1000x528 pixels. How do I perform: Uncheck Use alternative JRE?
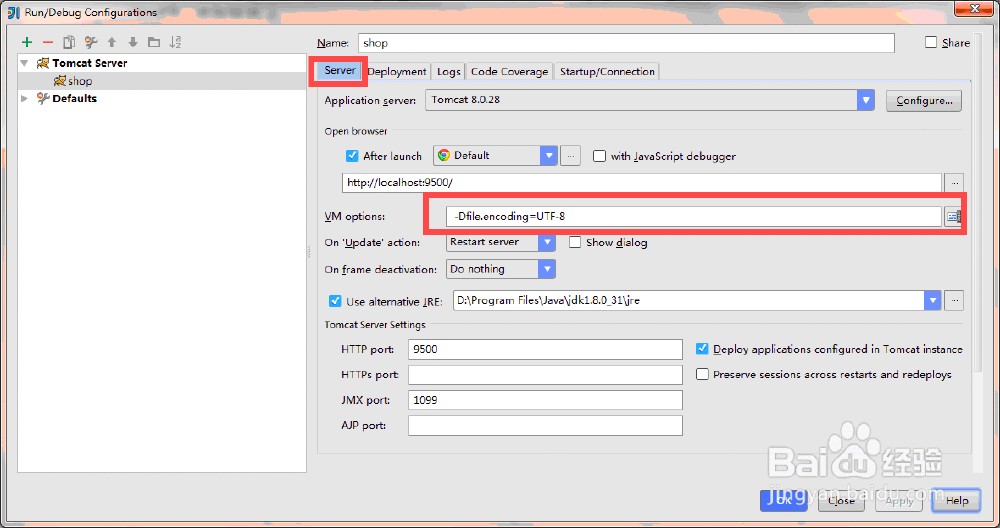(335, 300)
